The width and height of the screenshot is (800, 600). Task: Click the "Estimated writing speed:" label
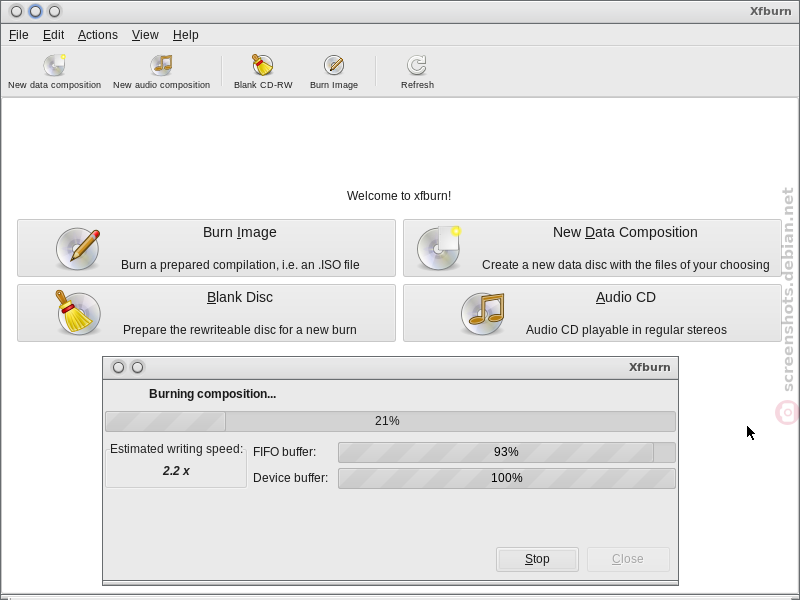pos(177,449)
